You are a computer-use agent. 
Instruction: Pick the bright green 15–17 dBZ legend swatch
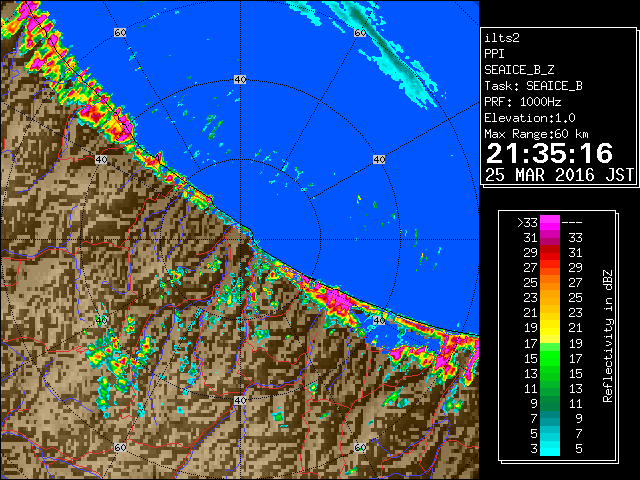click(x=550, y=358)
